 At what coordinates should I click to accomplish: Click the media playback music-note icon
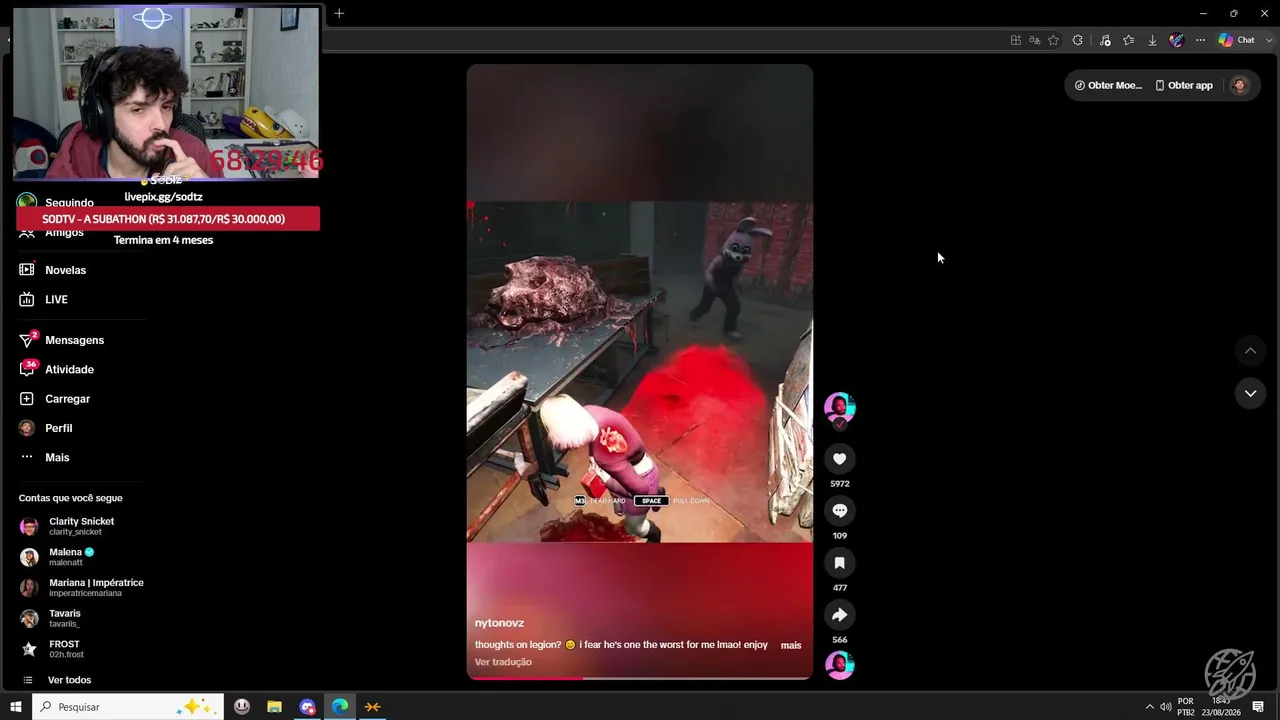point(1105,40)
